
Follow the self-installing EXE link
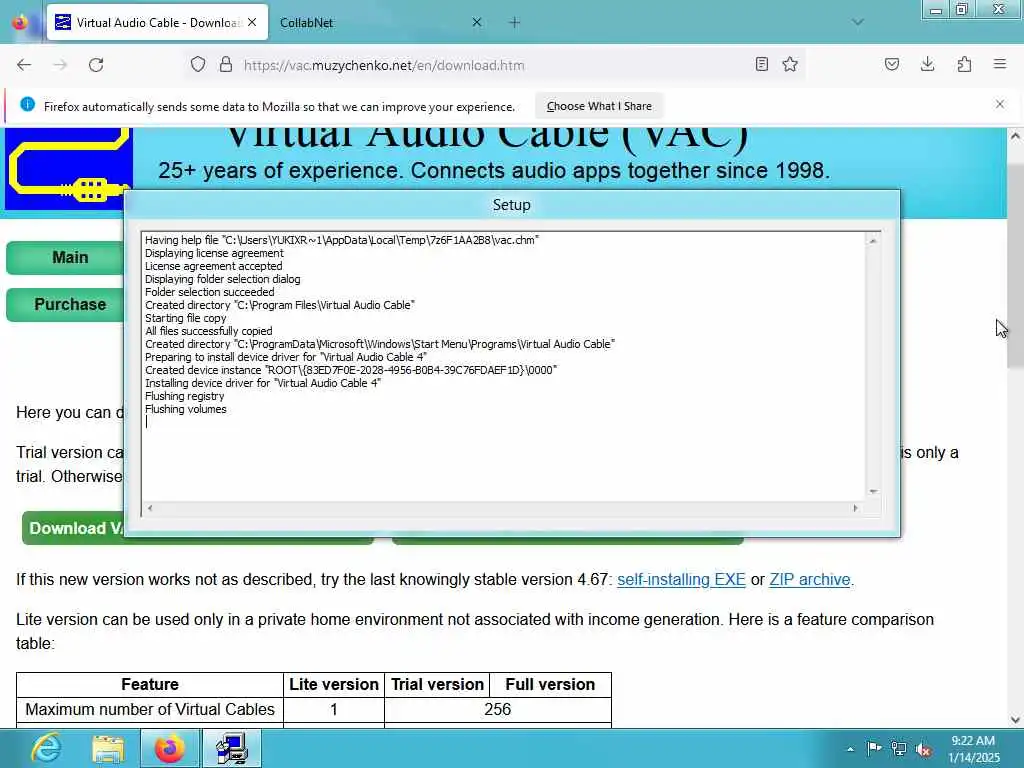click(x=681, y=579)
